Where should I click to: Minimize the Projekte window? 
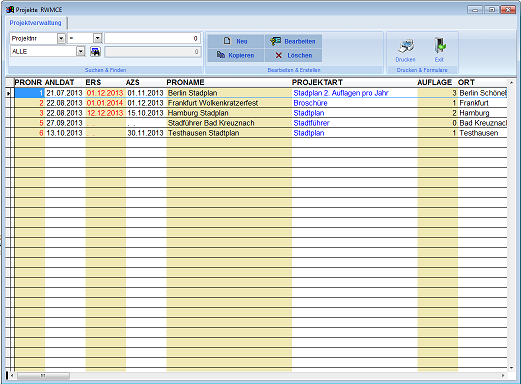point(475,10)
